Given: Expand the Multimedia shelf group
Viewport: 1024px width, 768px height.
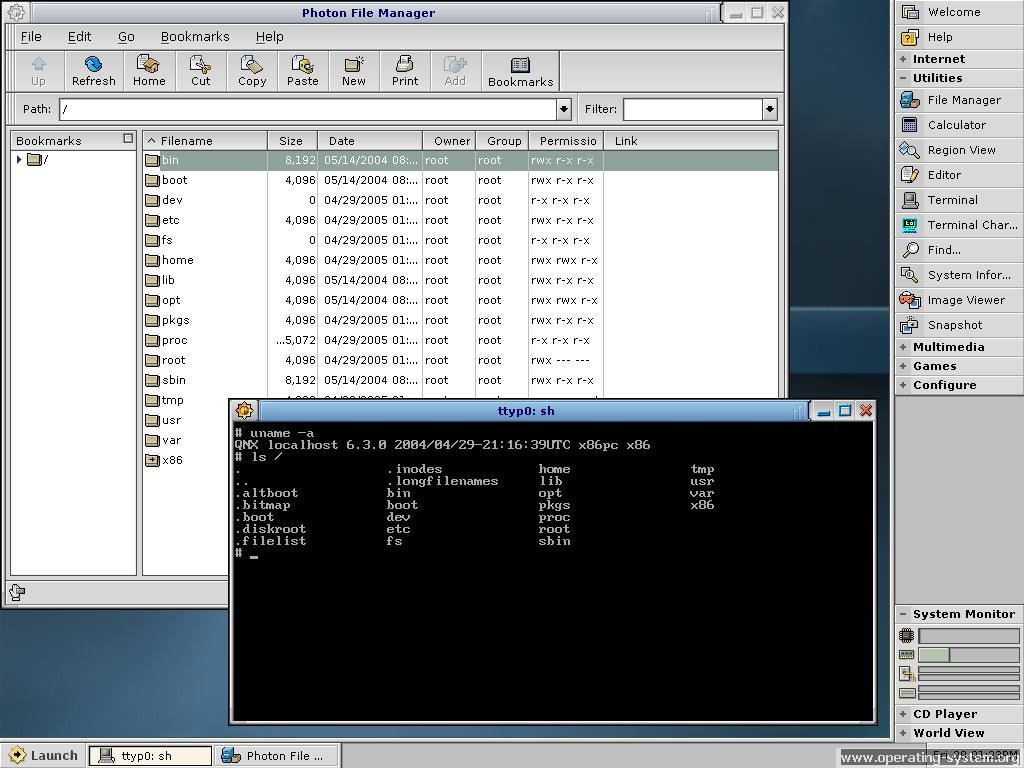Looking at the screenshot, I should 903,347.
